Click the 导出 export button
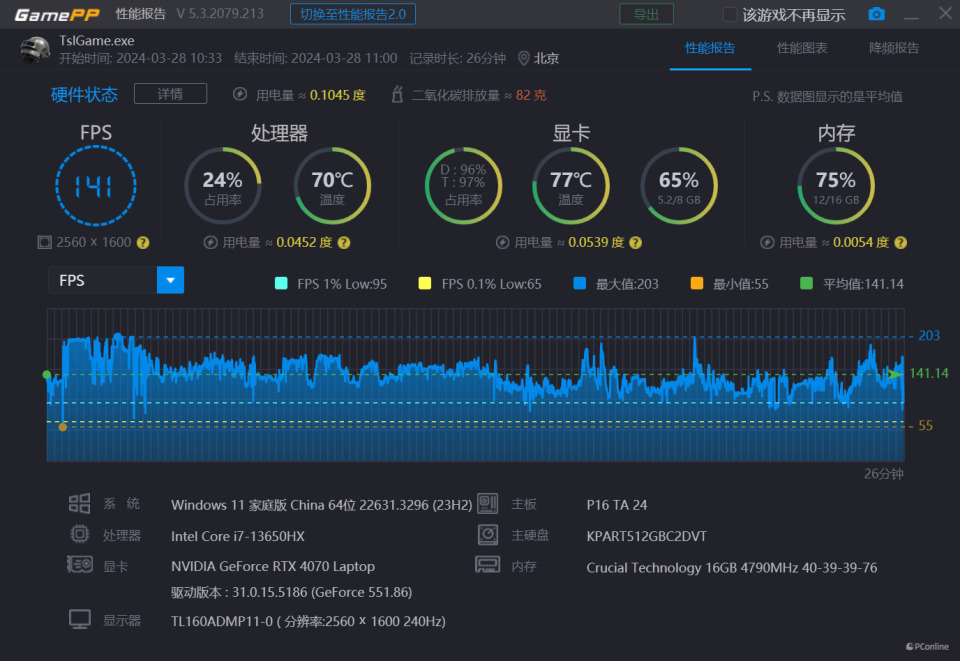This screenshot has width=960, height=661. coord(647,14)
